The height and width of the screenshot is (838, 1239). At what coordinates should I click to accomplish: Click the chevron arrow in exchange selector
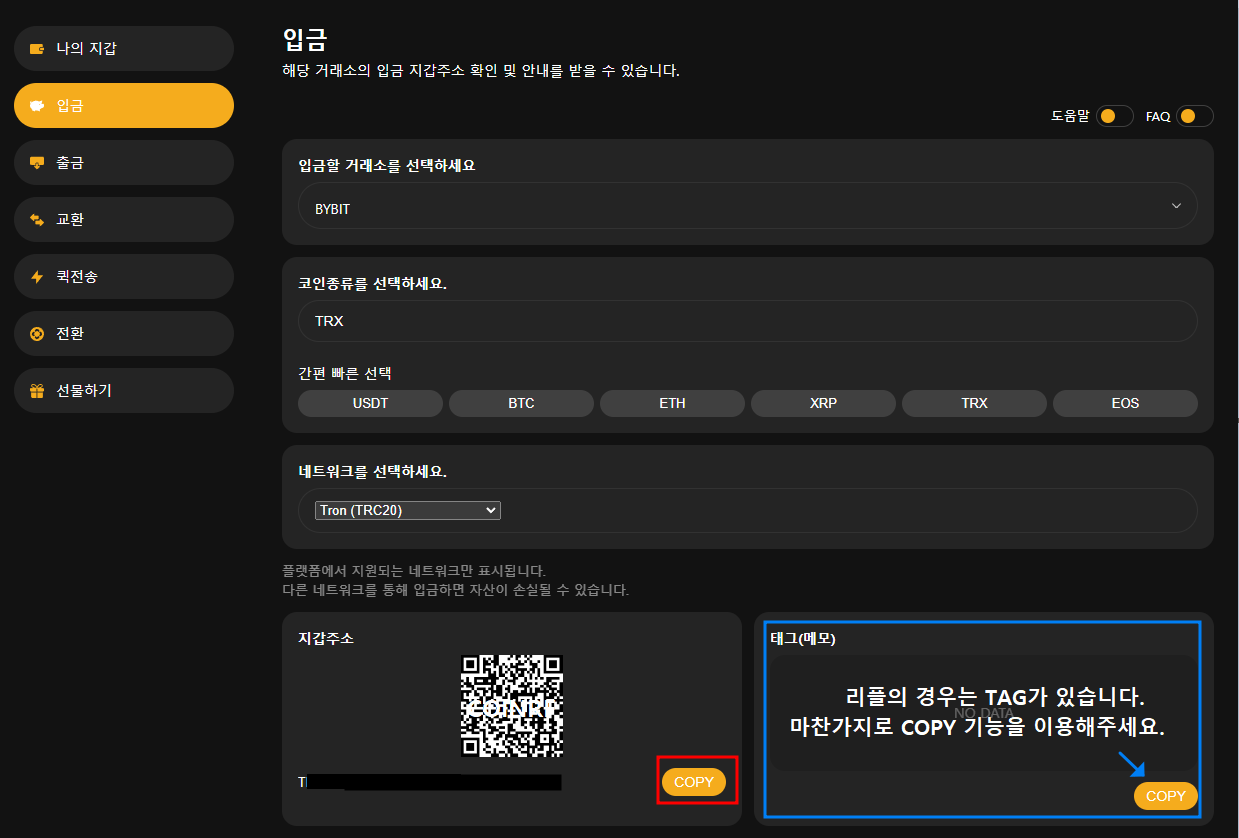pos(1176,206)
